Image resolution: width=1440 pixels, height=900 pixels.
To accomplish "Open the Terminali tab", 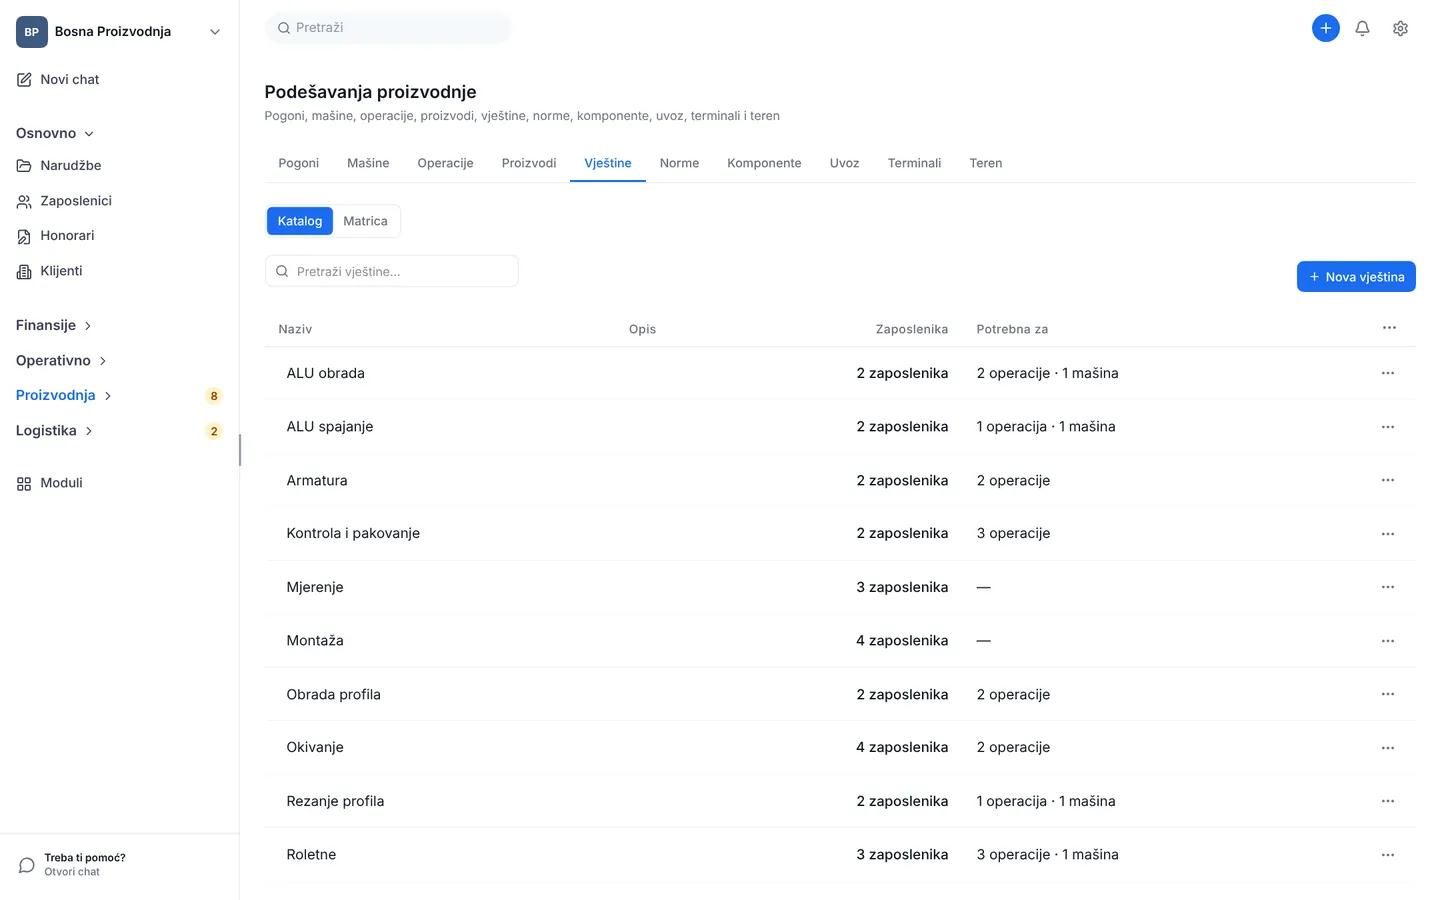I will click(914, 163).
